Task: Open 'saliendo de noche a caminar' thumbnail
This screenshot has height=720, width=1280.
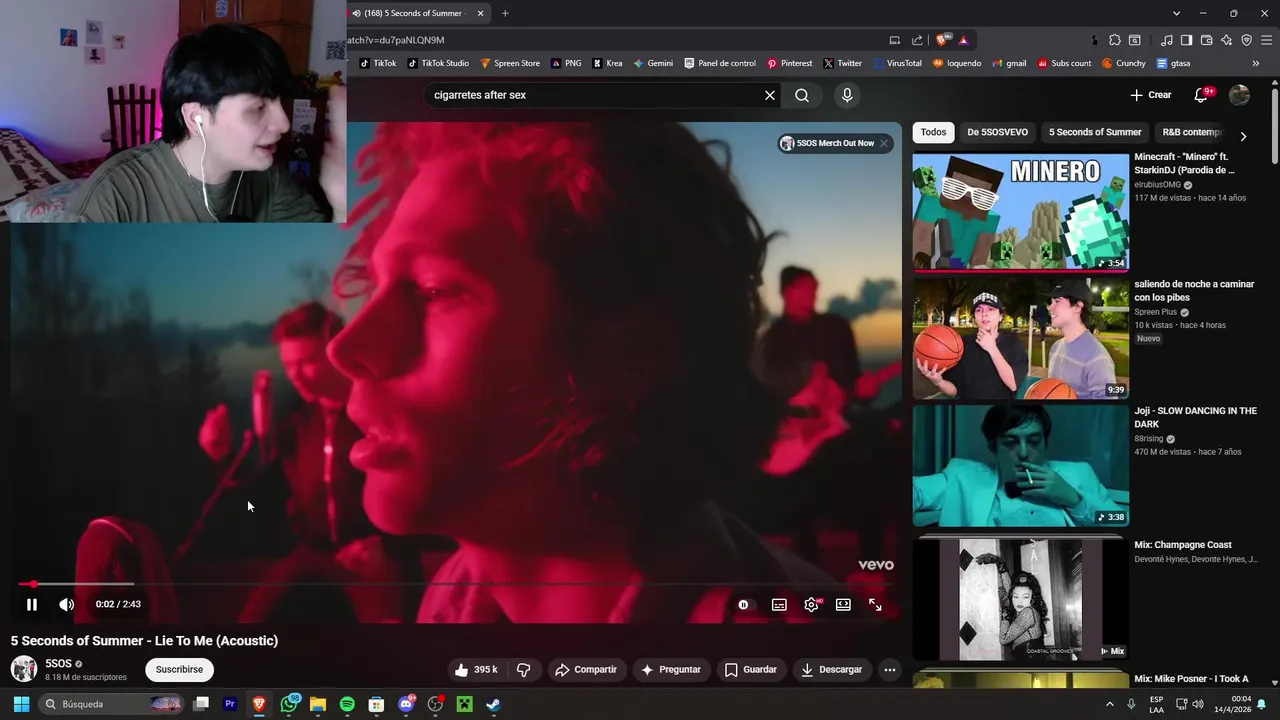Action: point(1020,338)
